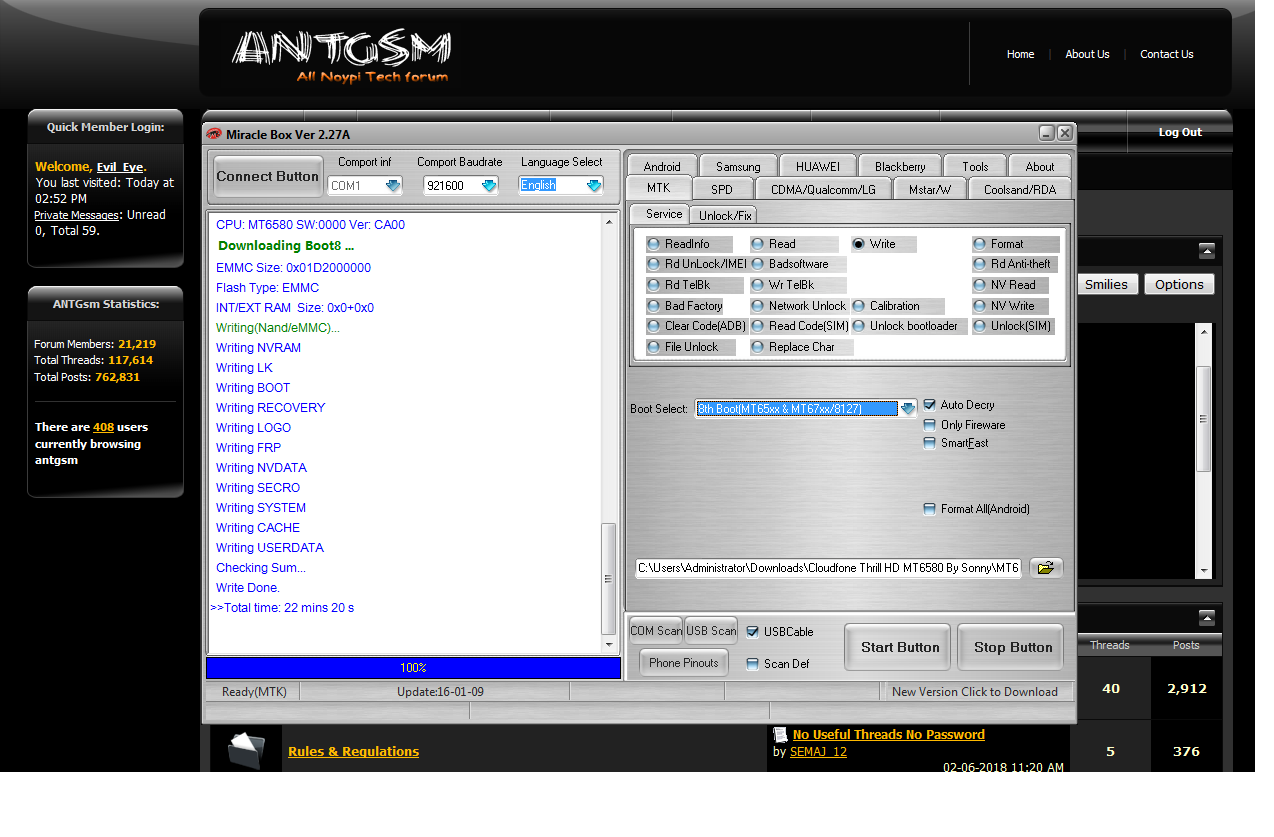
Task: Open SEMAJ_12 user profile link
Action: (818, 752)
